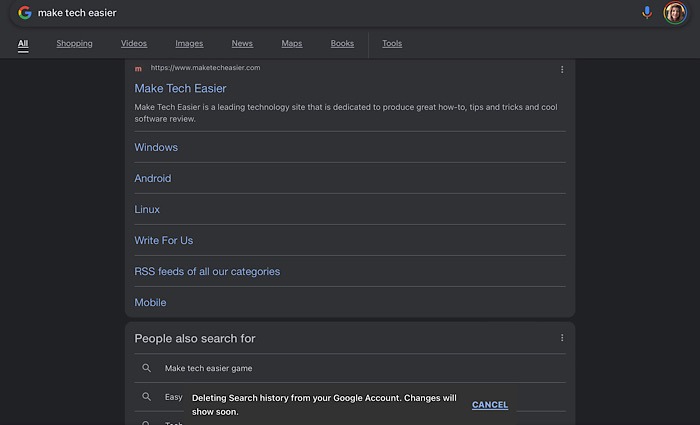700x425 pixels.
Task: Cancel deleting search history
Action: click(490, 405)
